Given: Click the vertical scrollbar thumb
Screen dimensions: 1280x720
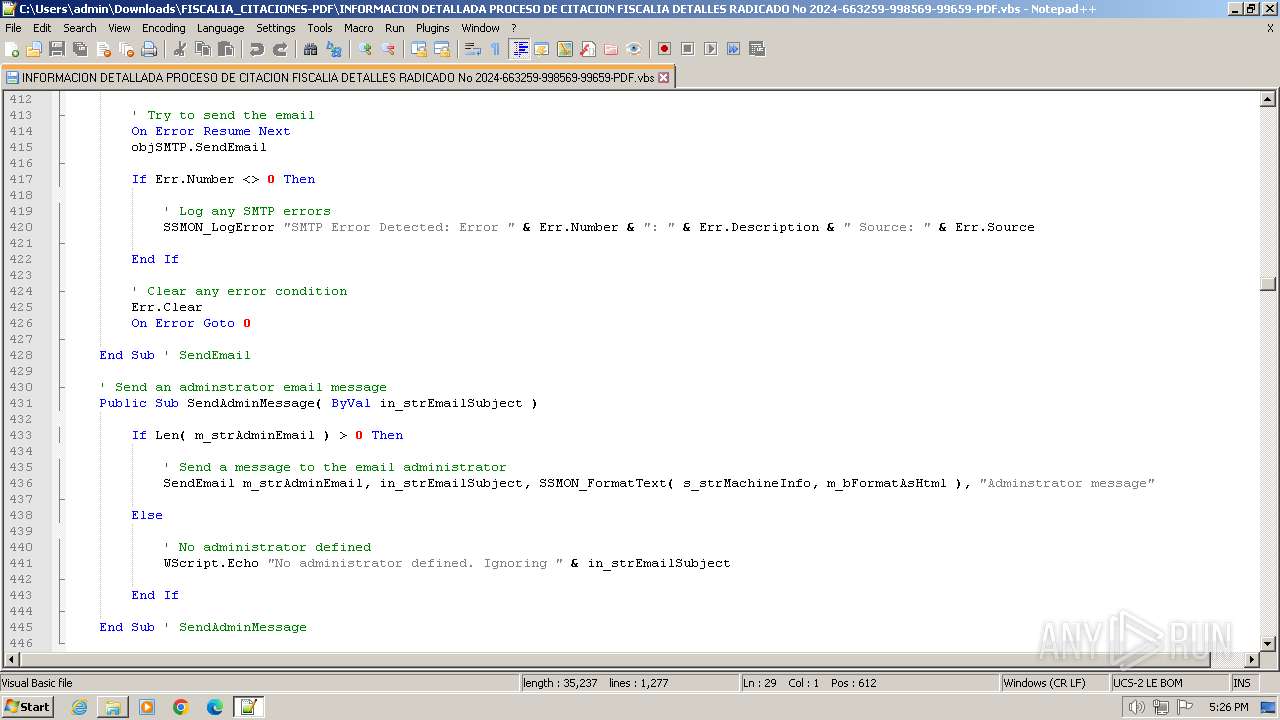Looking at the screenshot, I should point(1268,284).
